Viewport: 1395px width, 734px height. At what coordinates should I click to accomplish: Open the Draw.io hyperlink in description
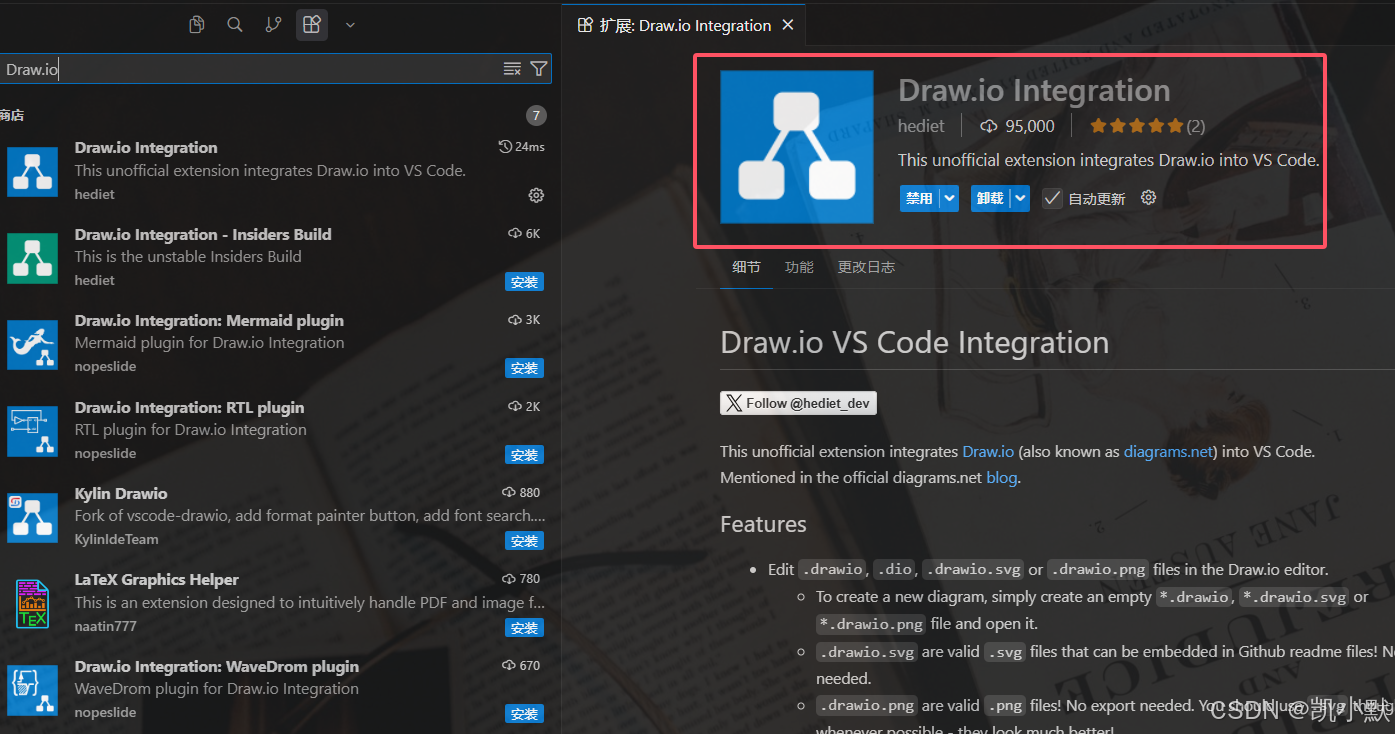tap(988, 451)
